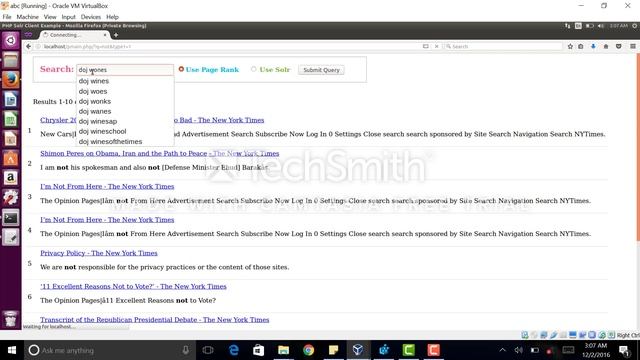640x360 pixels.
Task: Choose suggestion 'doj winesofthetimes'
Action: click(x=125, y=141)
